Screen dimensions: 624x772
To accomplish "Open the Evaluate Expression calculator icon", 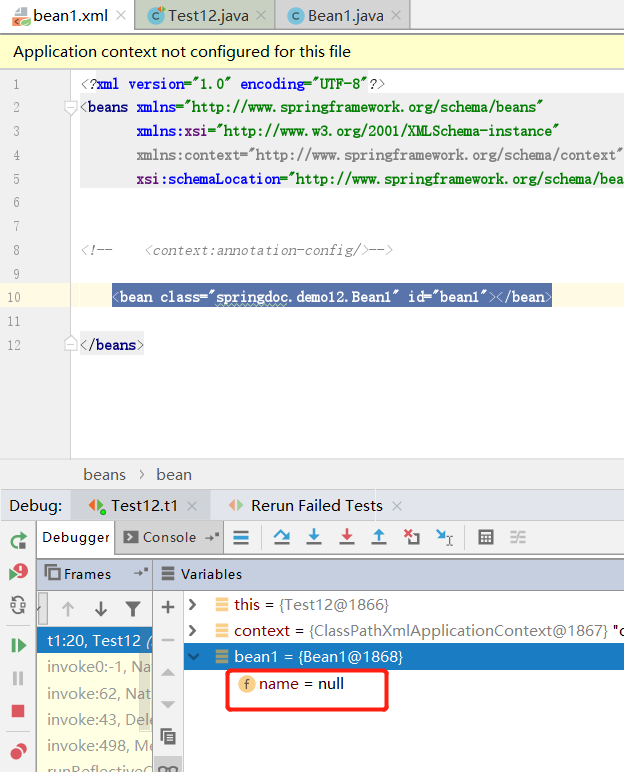I will point(486,537).
